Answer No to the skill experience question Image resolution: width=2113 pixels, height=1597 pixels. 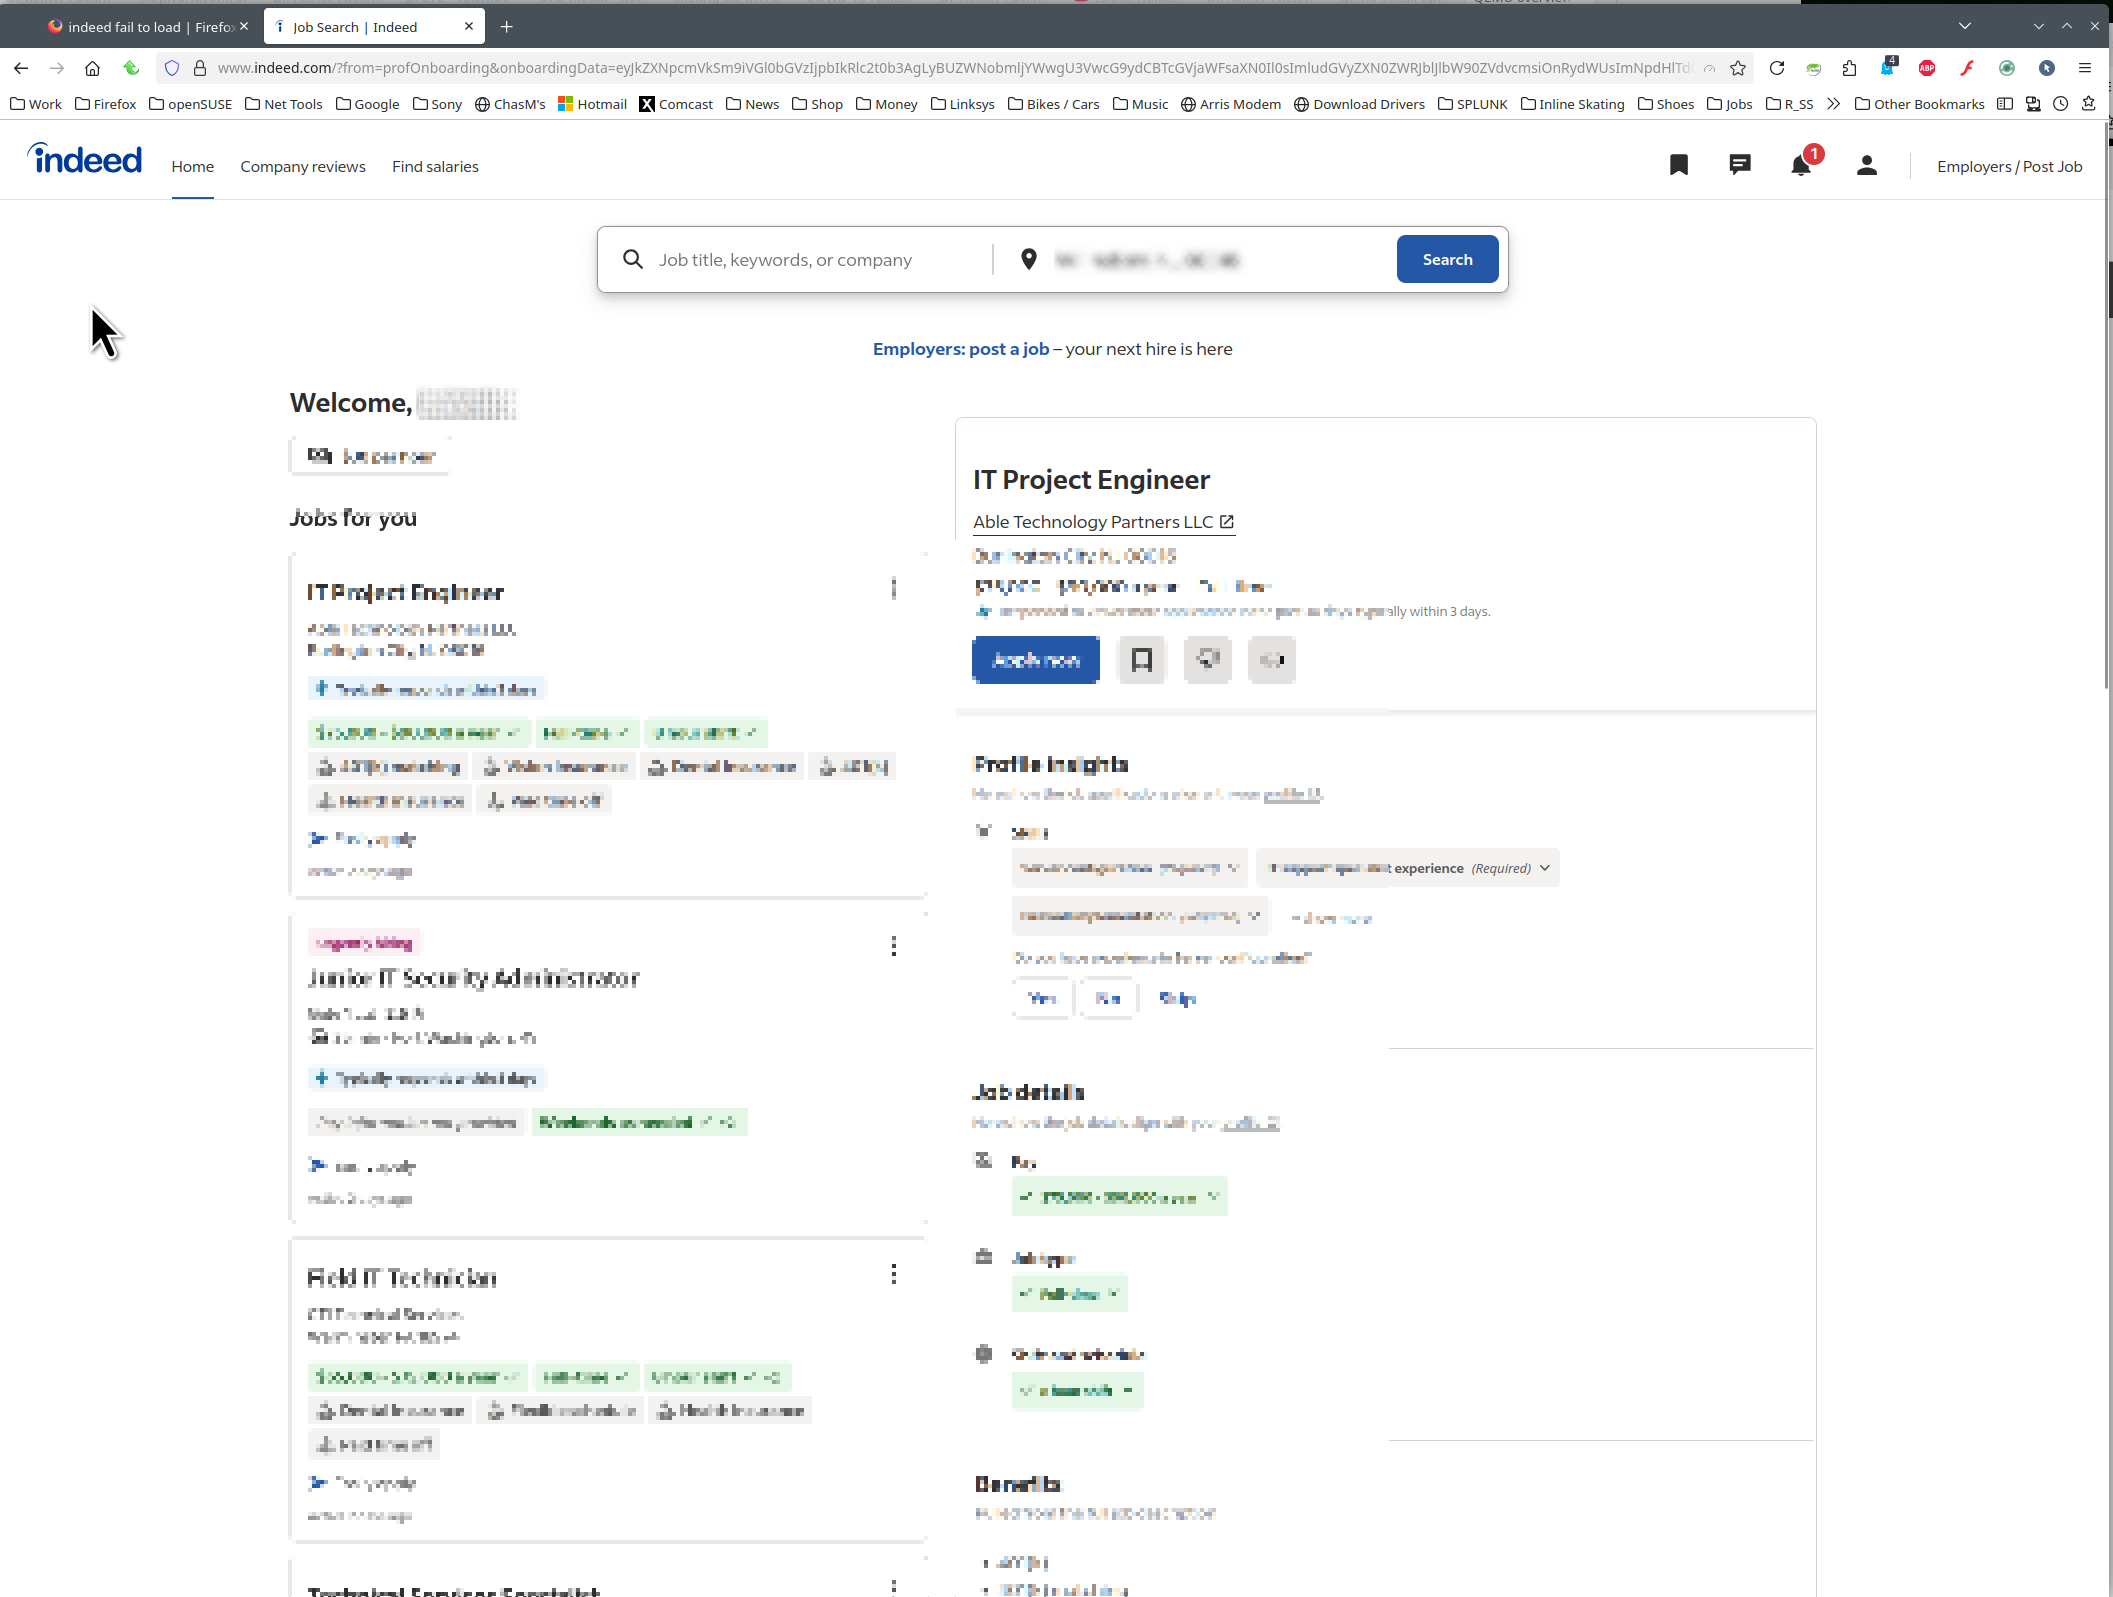pos(1108,998)
